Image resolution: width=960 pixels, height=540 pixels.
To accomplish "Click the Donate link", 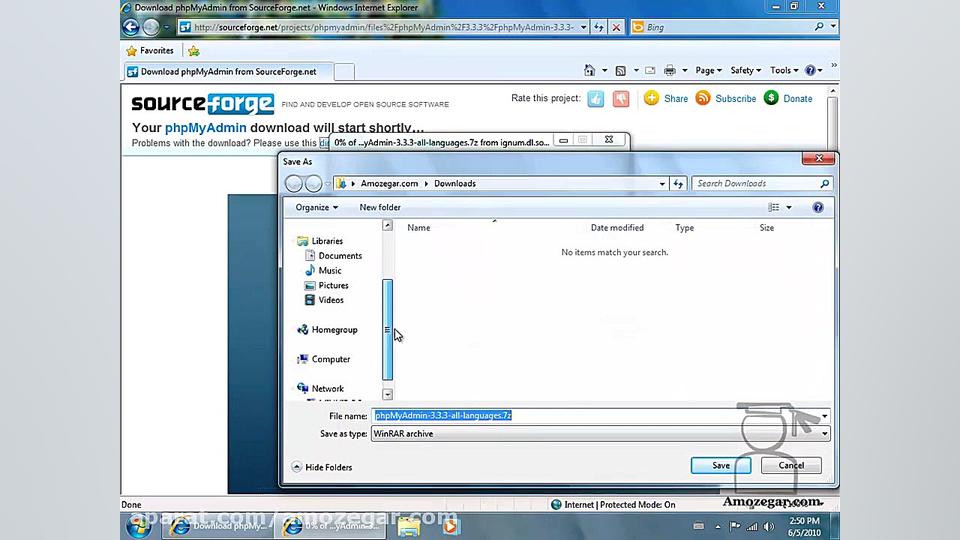I will click(798, 99).
